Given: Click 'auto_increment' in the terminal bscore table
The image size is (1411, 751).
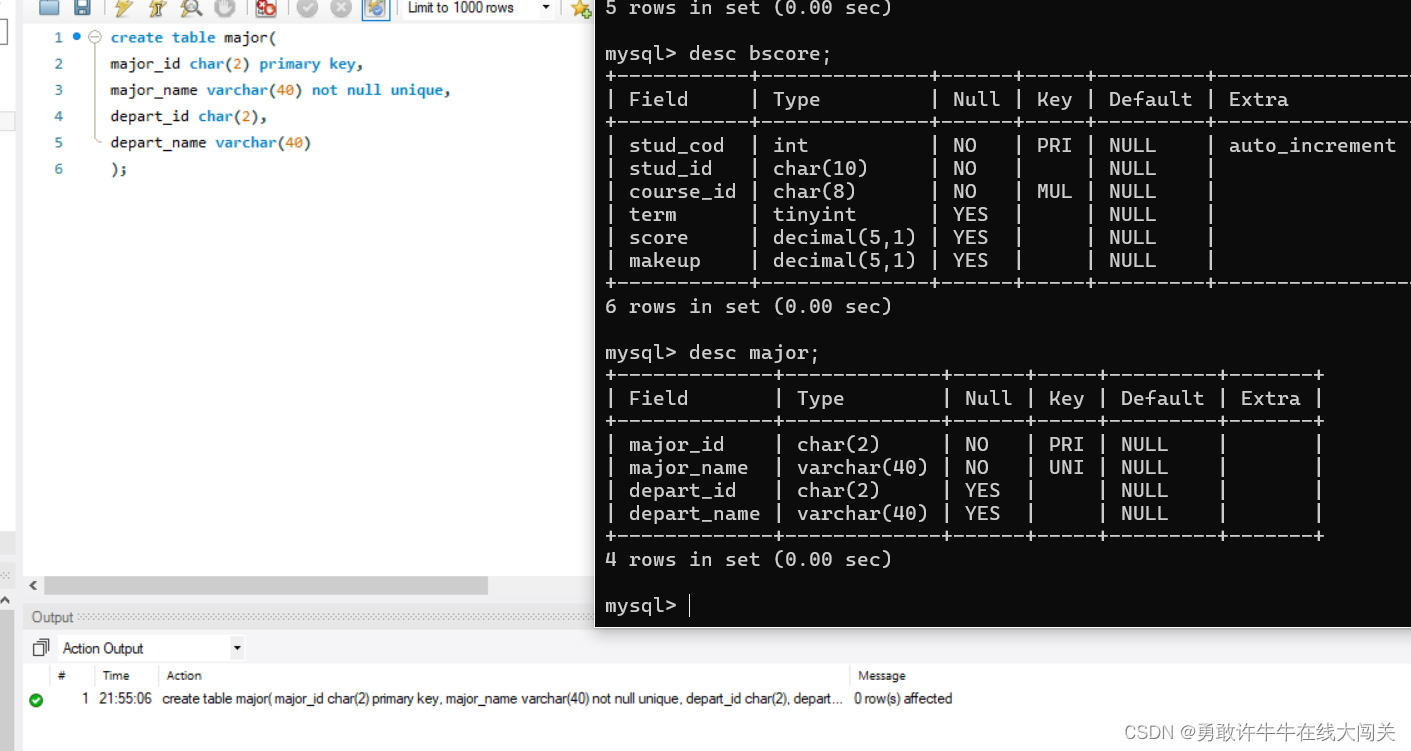Looking at the screenshot, I should point(1312,145).
